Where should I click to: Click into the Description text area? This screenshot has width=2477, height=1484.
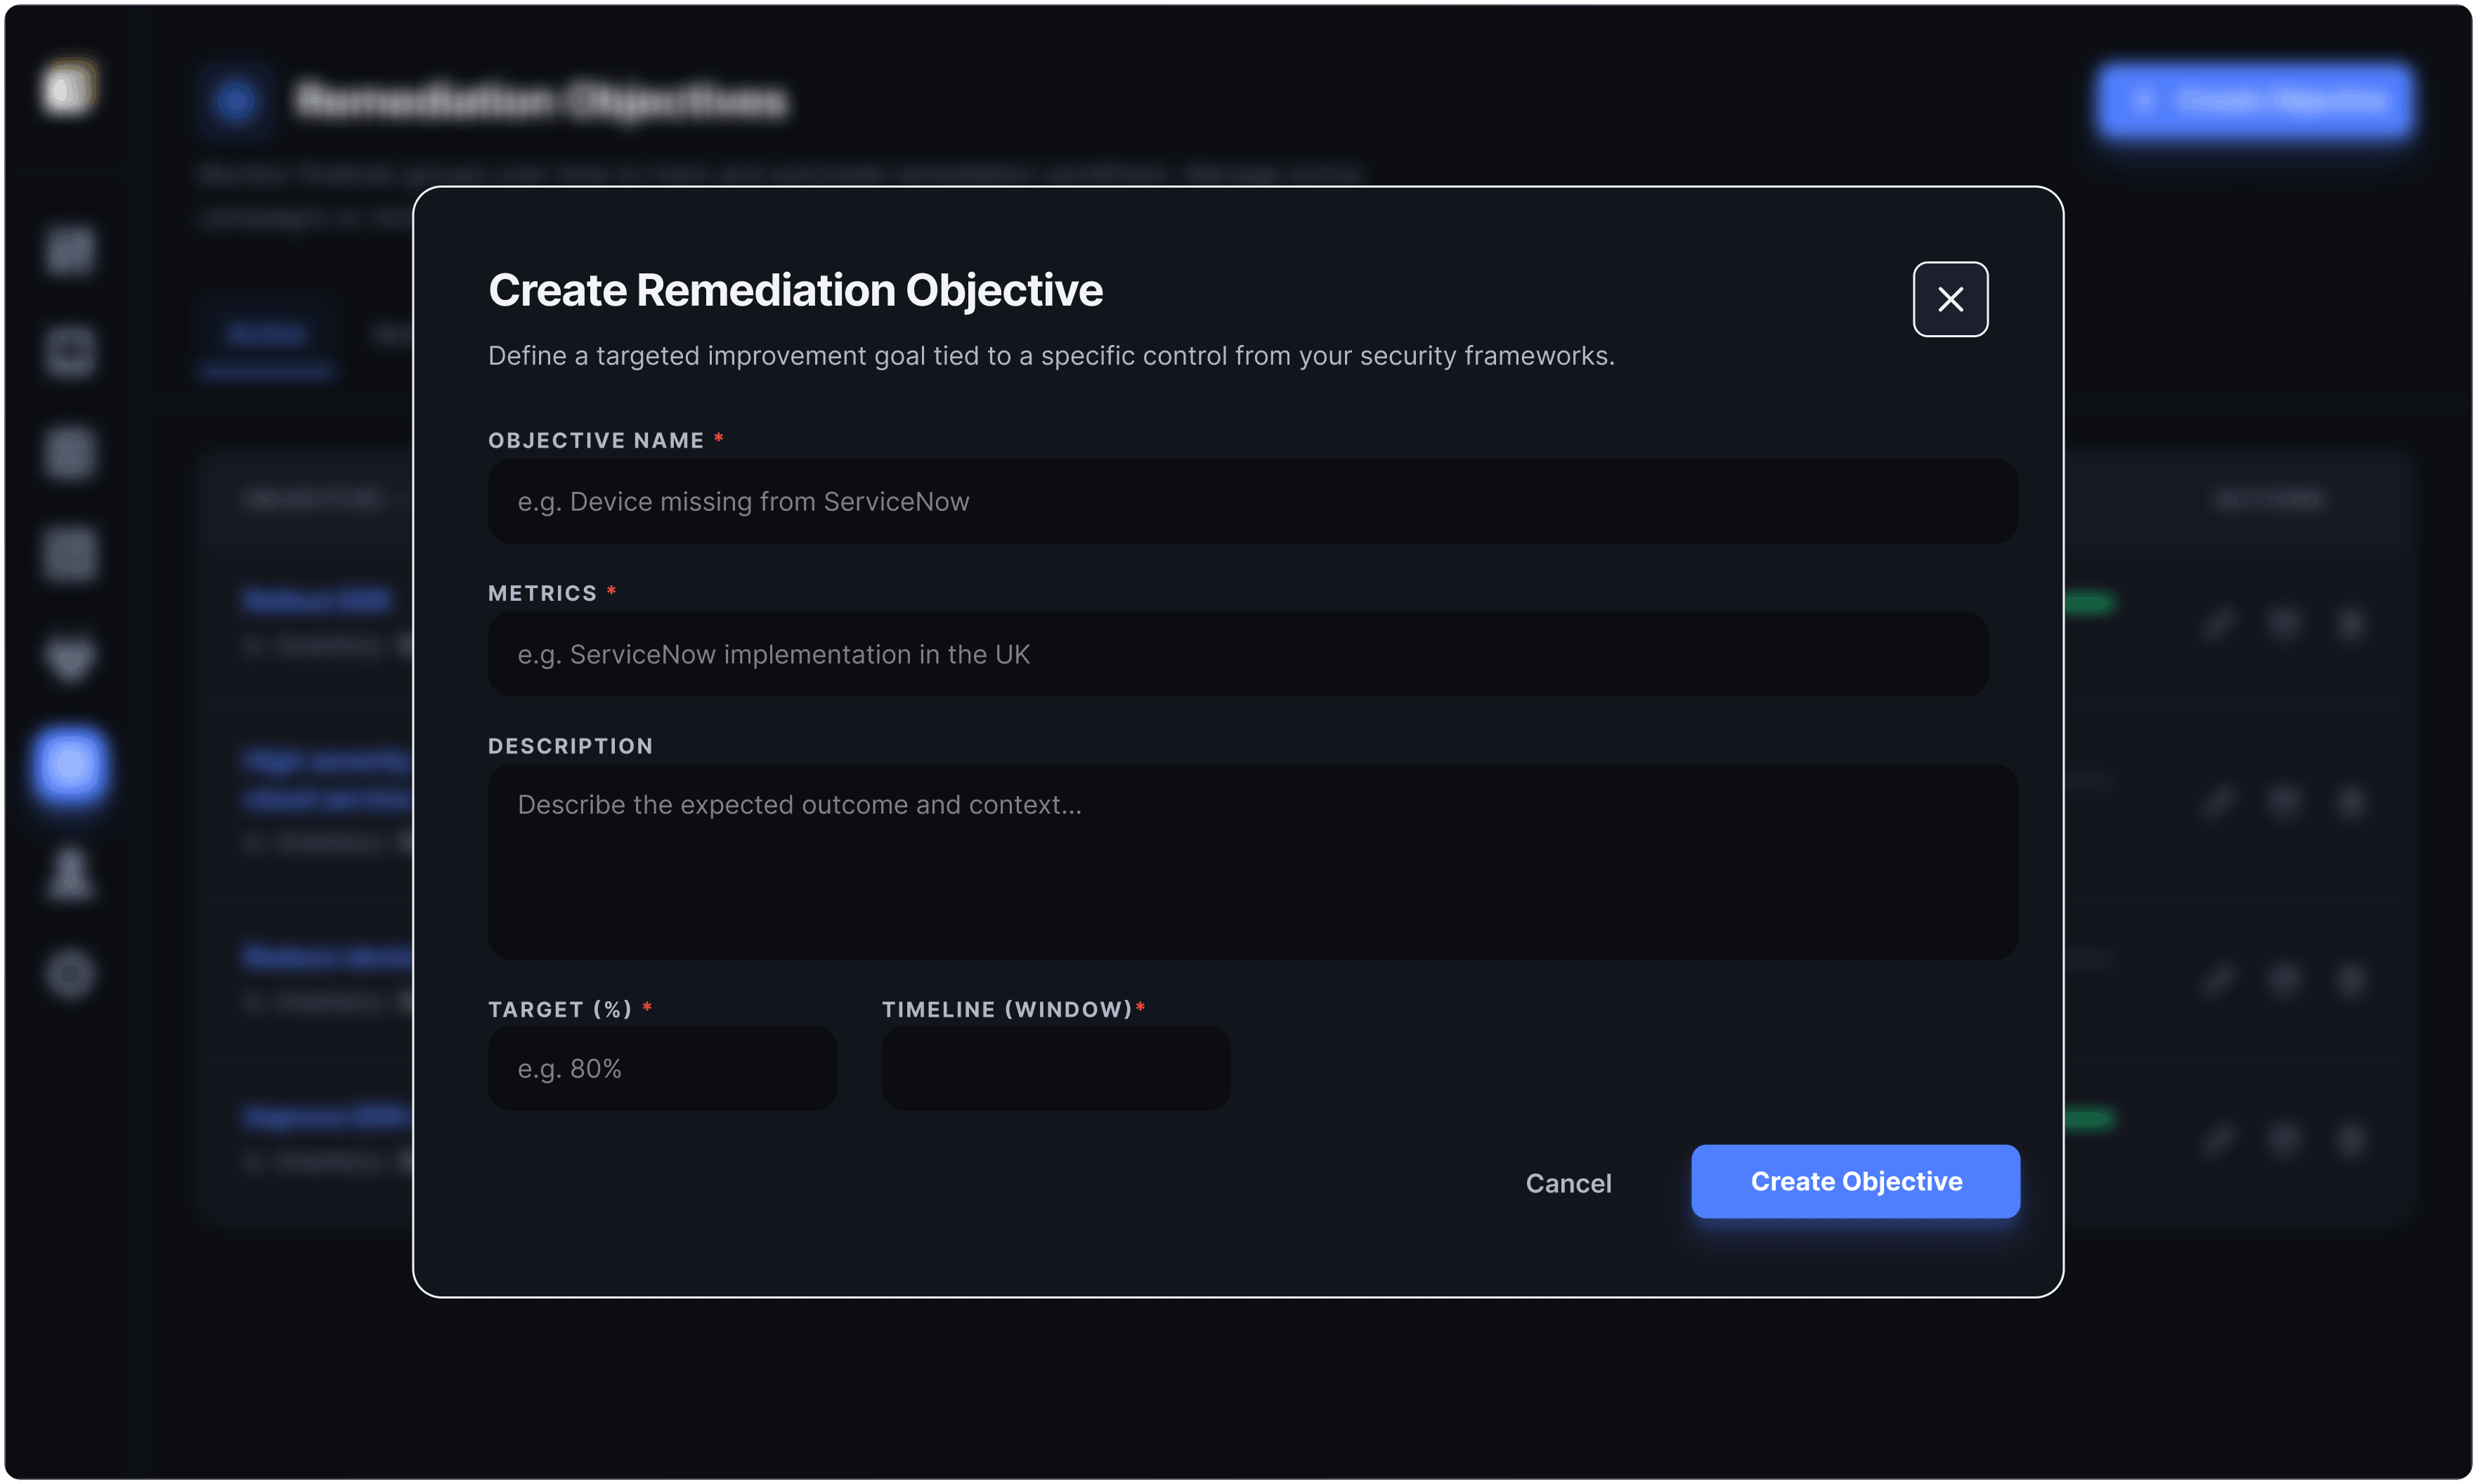pyautogui.click(x=1252, y=861)
